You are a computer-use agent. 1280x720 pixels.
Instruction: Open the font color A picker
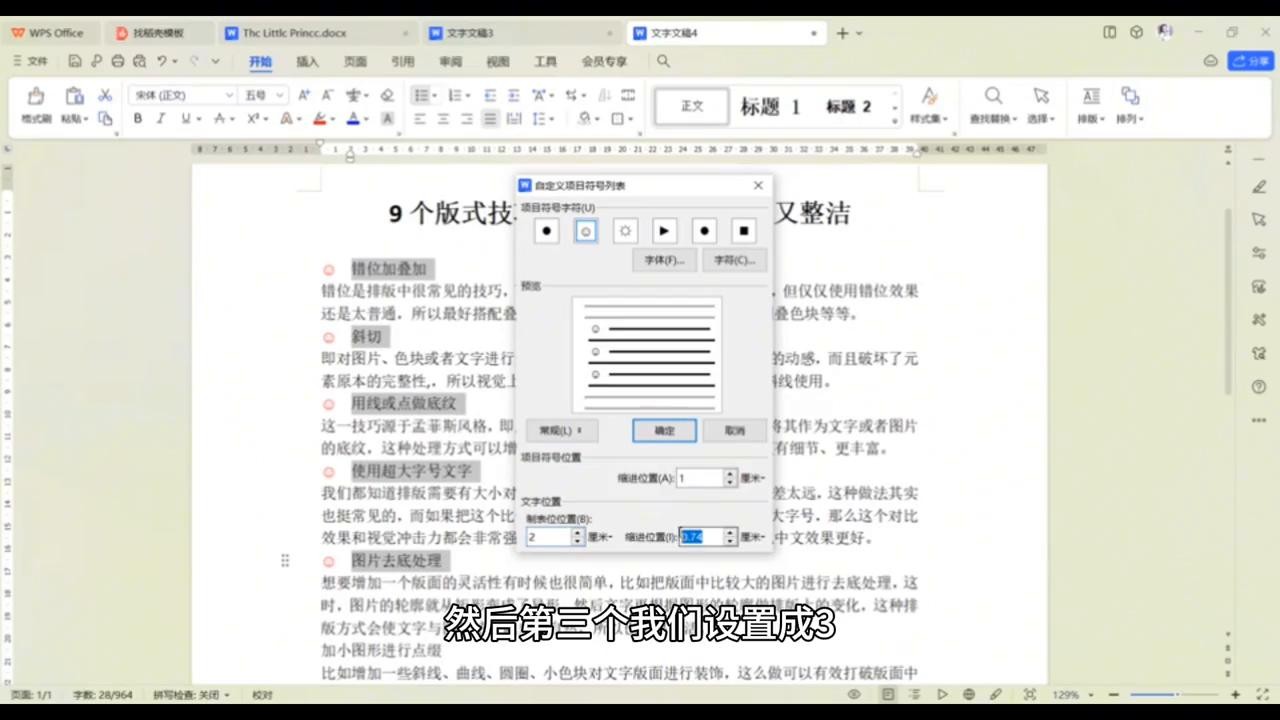352,118
